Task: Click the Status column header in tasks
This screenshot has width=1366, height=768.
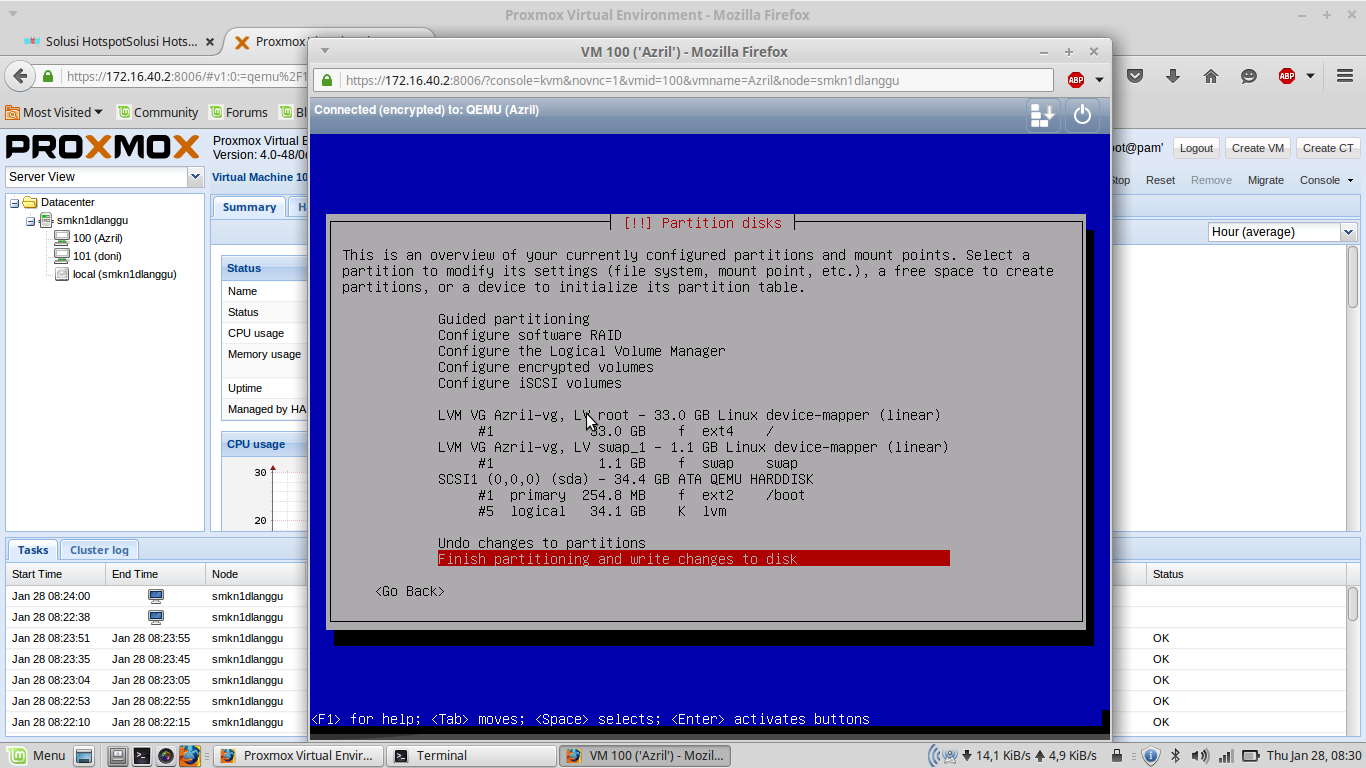Action: pos(1246,574)
